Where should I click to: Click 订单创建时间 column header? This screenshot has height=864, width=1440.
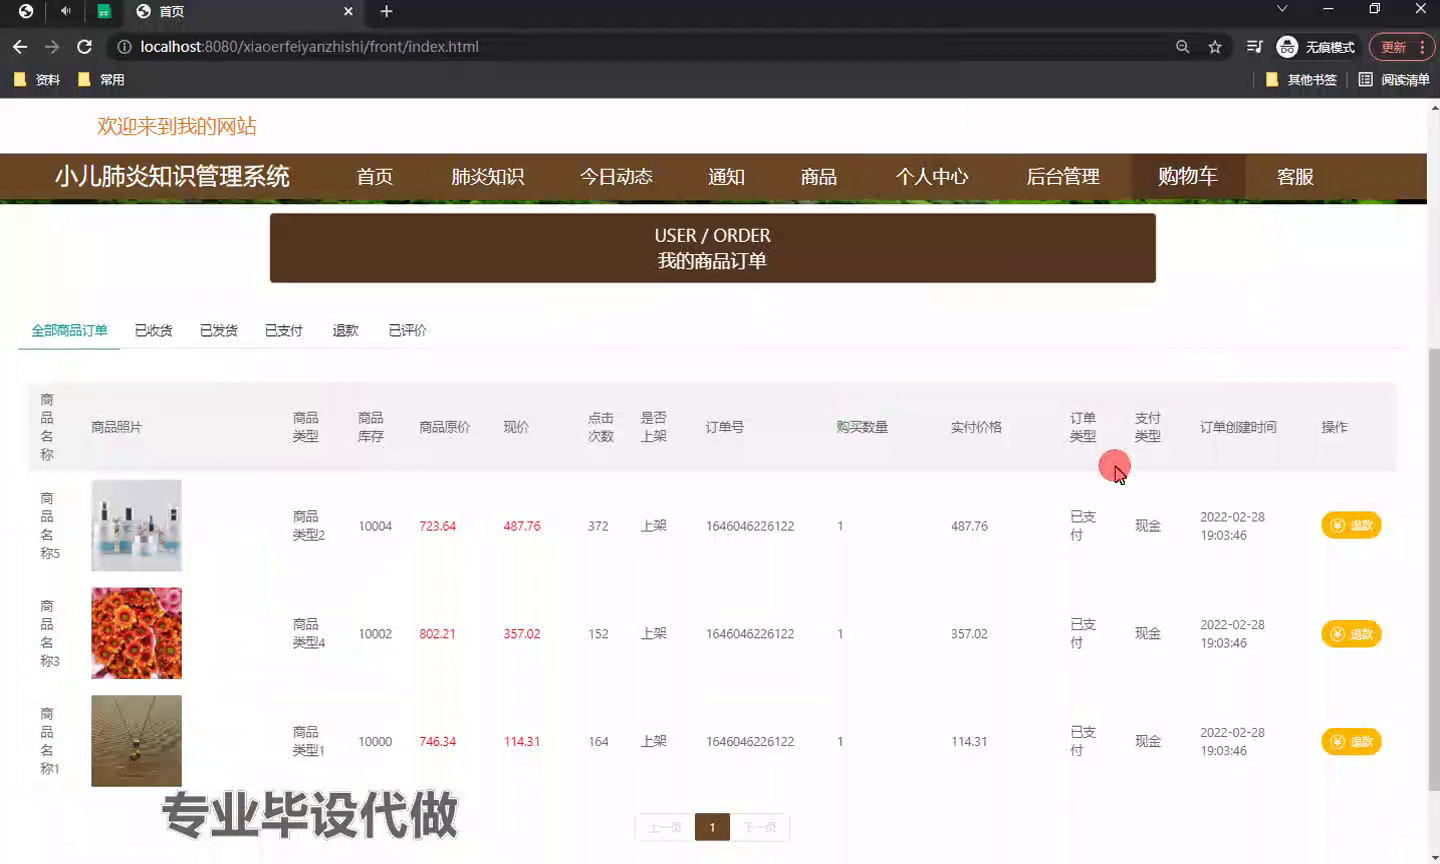click(1238, 427)
